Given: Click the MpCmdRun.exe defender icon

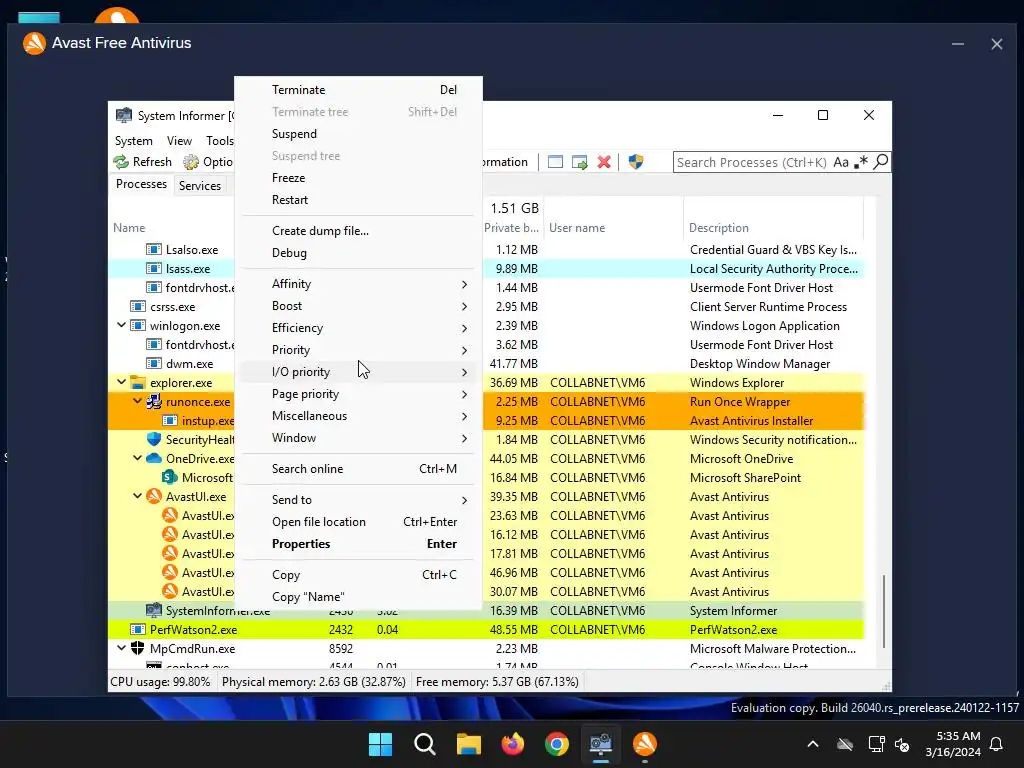Looking at the screenshot, I should point(138,648).
